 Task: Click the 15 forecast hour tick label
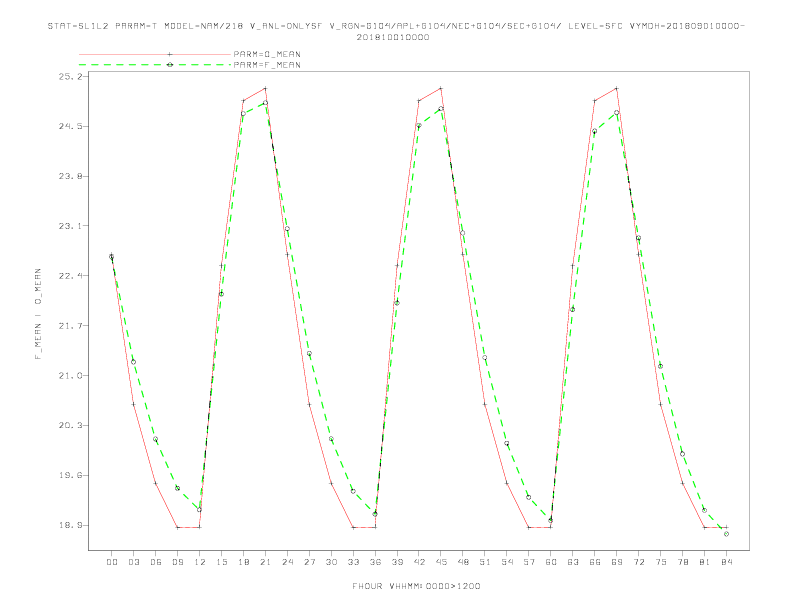(x=221, y=562)
